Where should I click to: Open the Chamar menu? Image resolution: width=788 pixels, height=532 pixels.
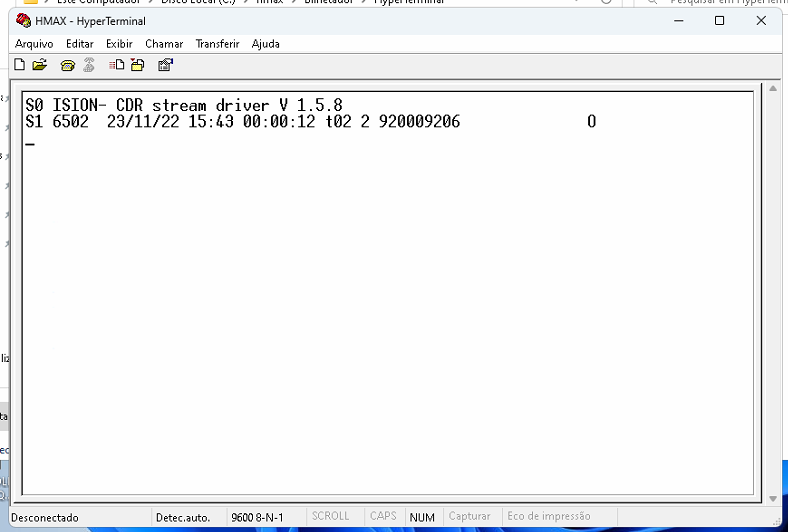tap(164, 44)
